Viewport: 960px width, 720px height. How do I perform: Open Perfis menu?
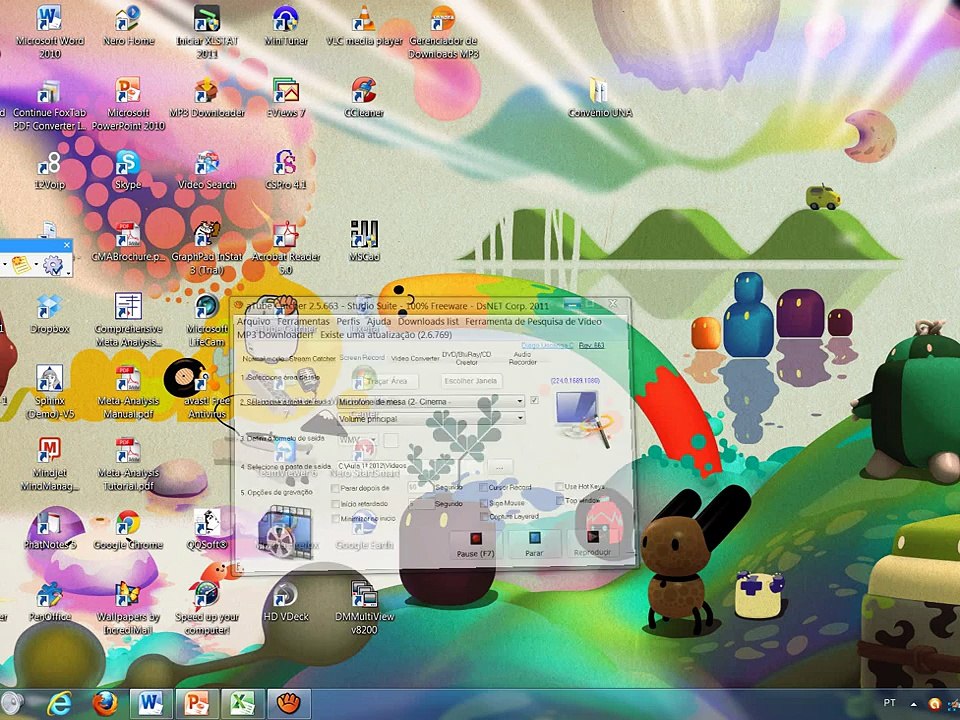pyautogui.click(x=348, y=321)
